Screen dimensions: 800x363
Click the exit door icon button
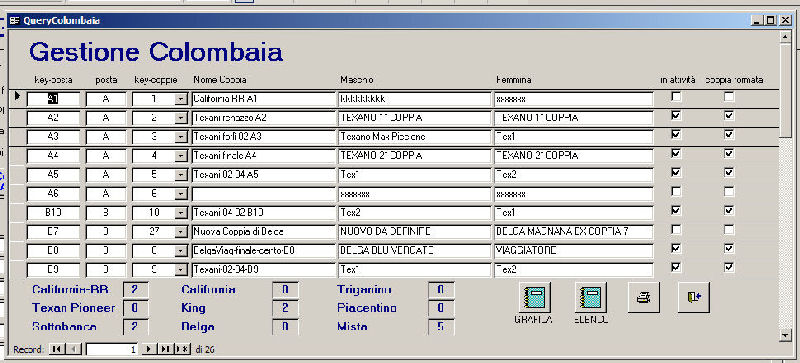693,297
